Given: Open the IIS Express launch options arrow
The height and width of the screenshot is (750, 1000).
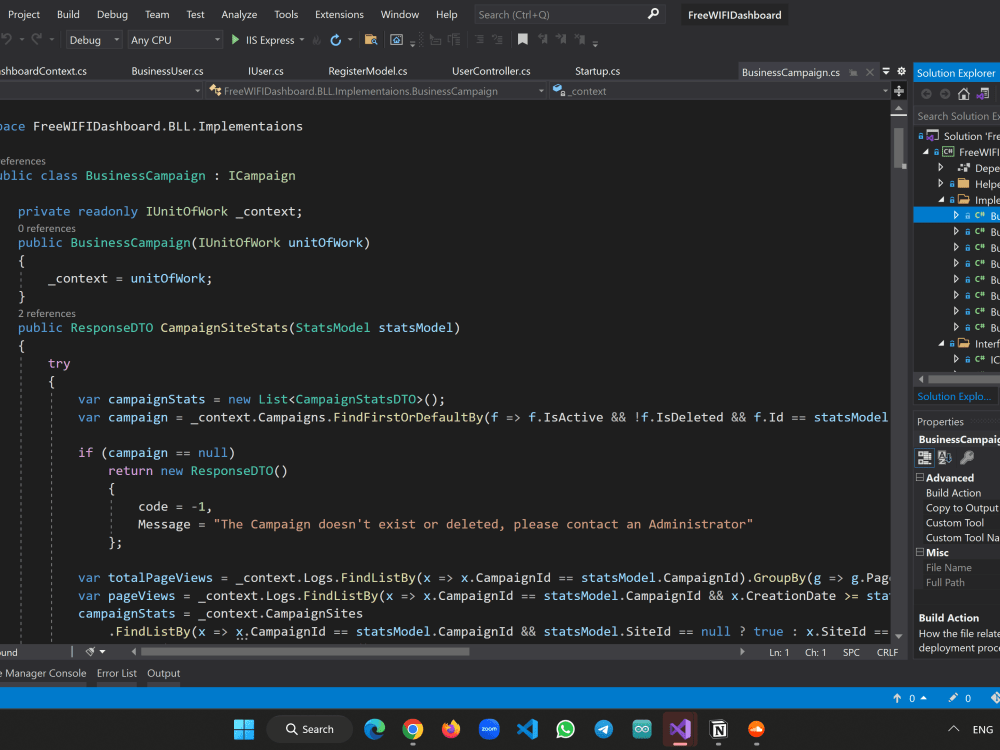Looking at the screenshot, I should (x=302, y=40).
